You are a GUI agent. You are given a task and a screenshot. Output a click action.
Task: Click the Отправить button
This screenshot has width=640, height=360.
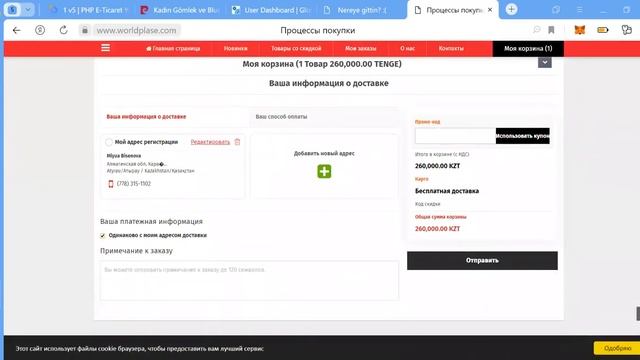tap(482, 260)
